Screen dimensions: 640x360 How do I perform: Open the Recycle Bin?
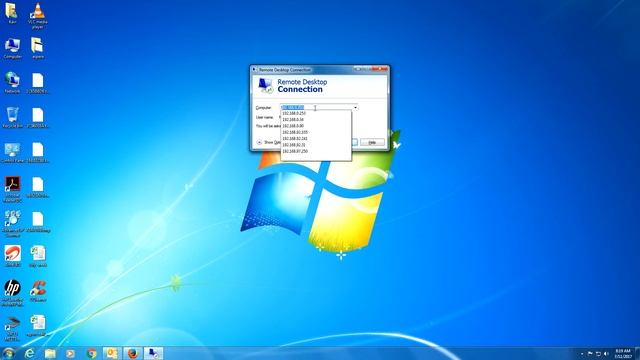pyautogui.click(x=12, y=118)
